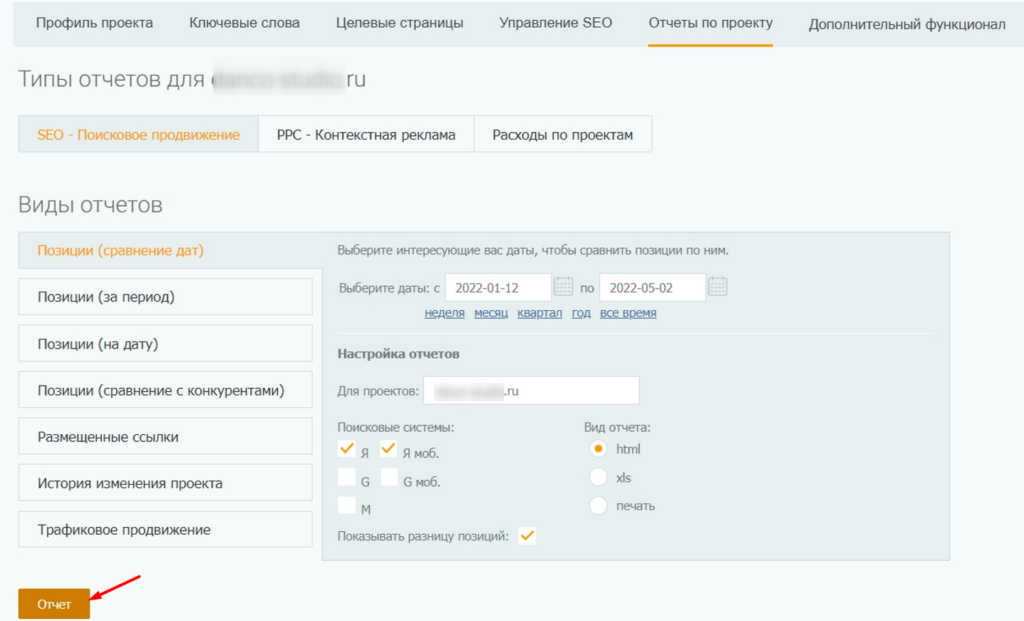This screenshot has height=621, width=1024.
Task: Click the orange Отчет button
Action: 54,604
